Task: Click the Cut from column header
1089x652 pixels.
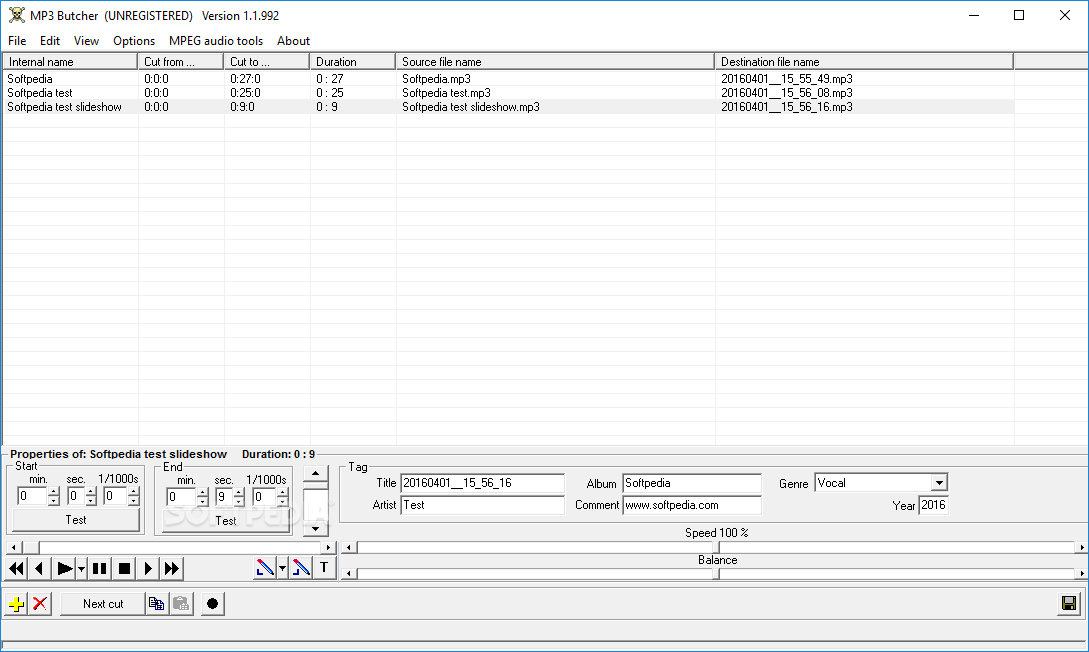Action: pyautogui.click(x=181, y=62)
